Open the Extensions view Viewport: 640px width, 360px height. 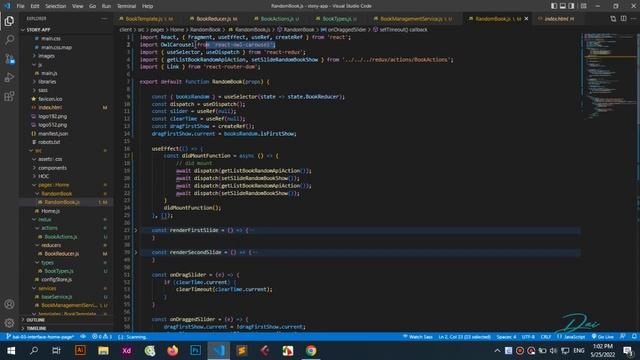click(x=9, y=96)
